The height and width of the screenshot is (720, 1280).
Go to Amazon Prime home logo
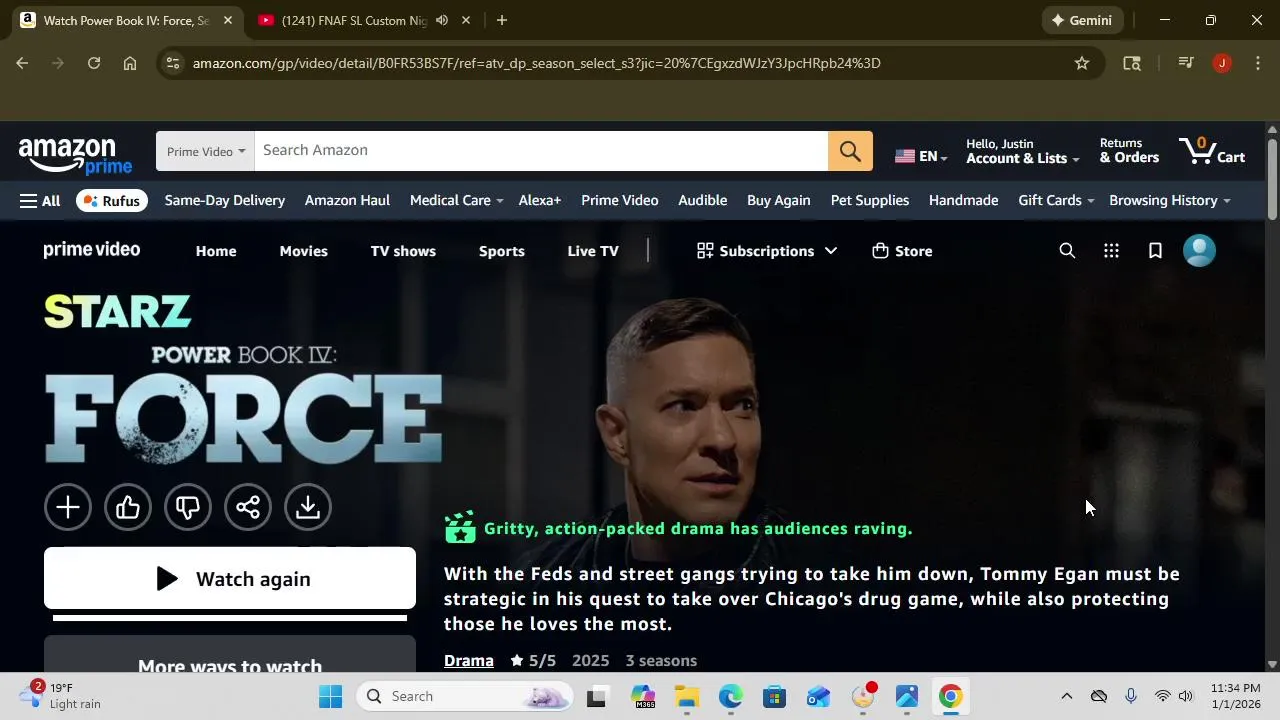click(75, 154)
